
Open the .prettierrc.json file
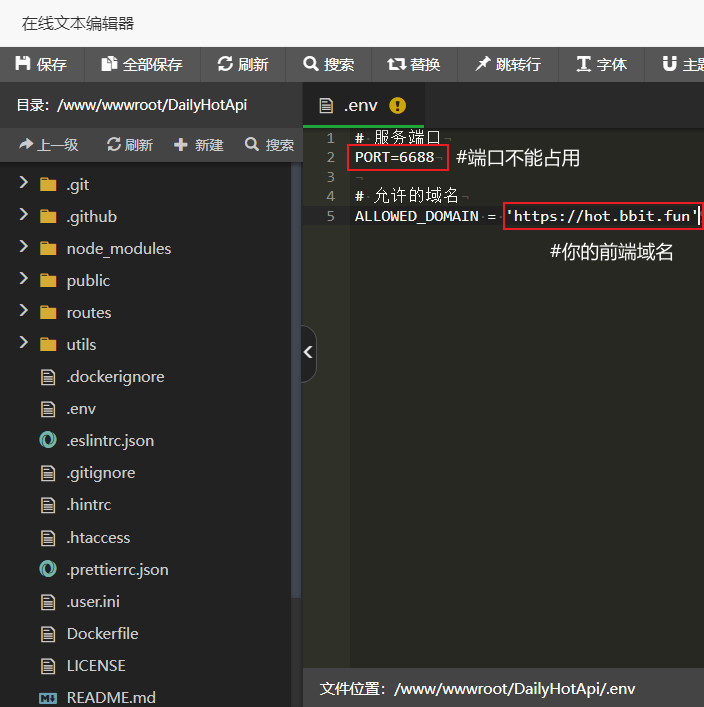coord(118,570)
